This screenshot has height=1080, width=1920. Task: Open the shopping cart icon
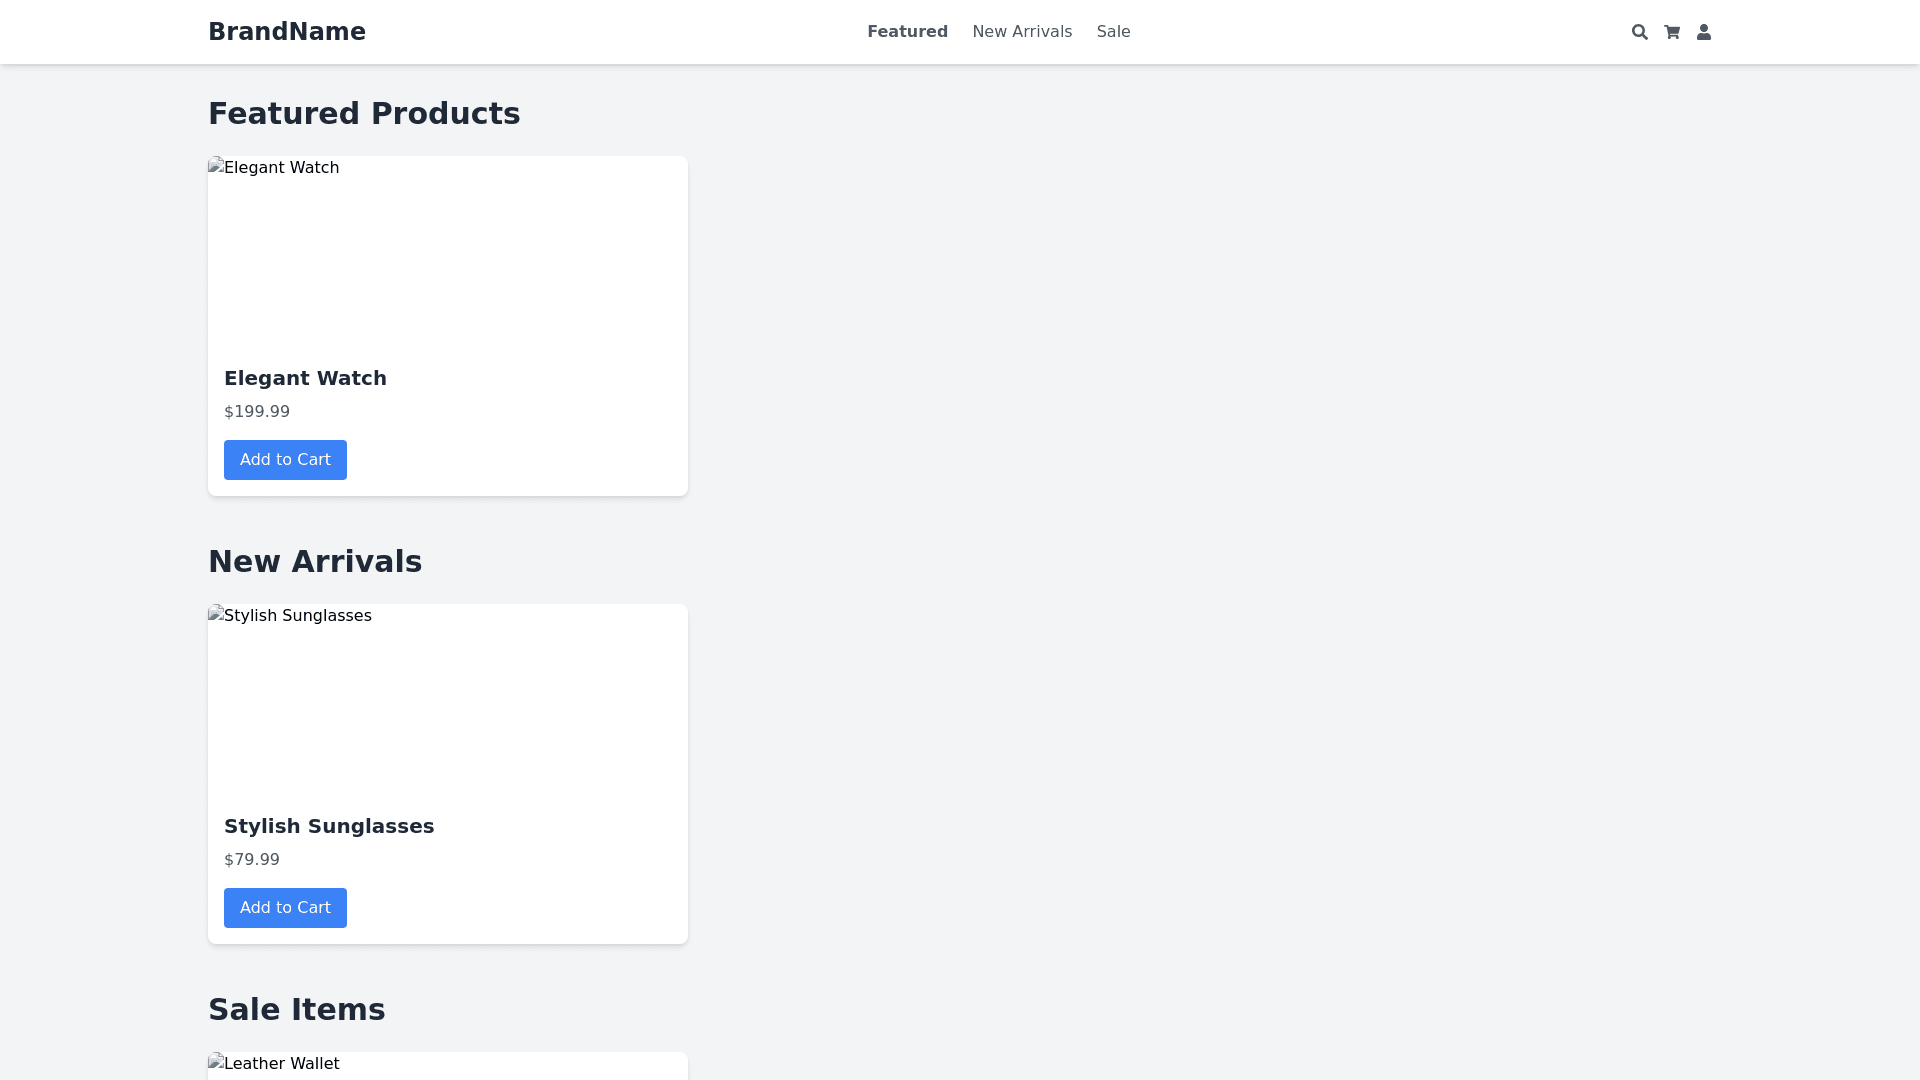[1671, 32]
